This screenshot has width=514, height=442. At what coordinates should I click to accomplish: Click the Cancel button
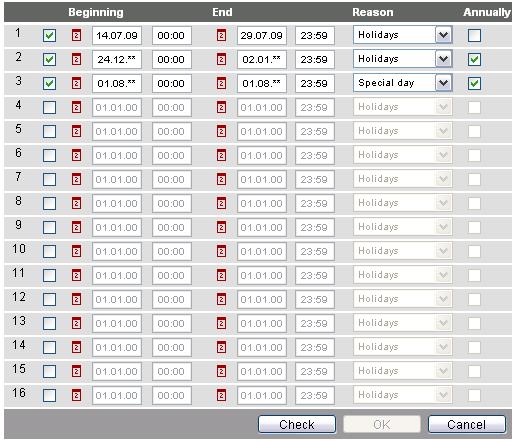click(x=467, y=424)
